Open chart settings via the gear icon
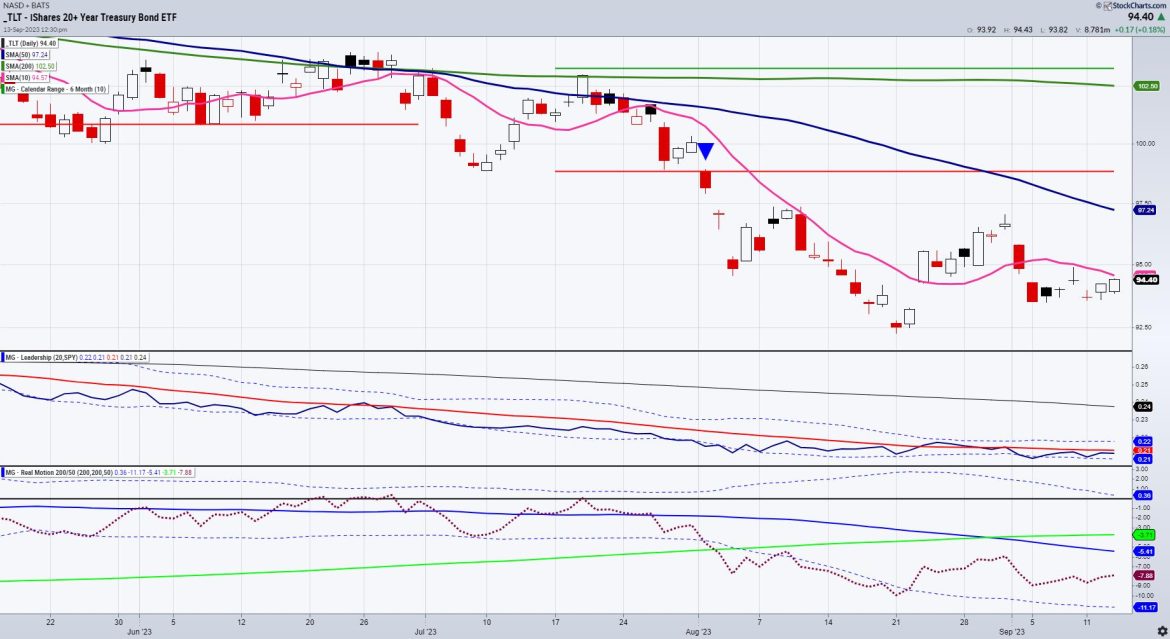Image resolution: width=1170 pixels, height=639 pixels. [1163, 631]
